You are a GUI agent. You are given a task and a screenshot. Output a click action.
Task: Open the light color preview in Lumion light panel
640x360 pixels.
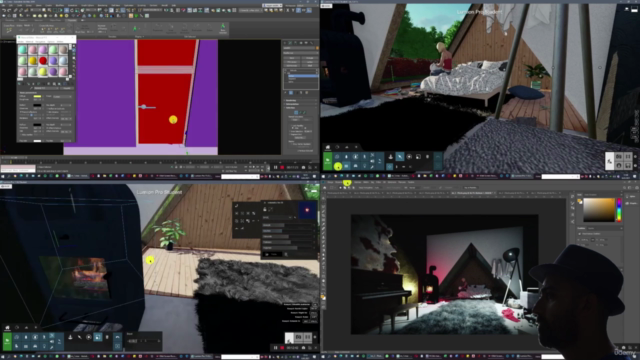pos(307,210)
